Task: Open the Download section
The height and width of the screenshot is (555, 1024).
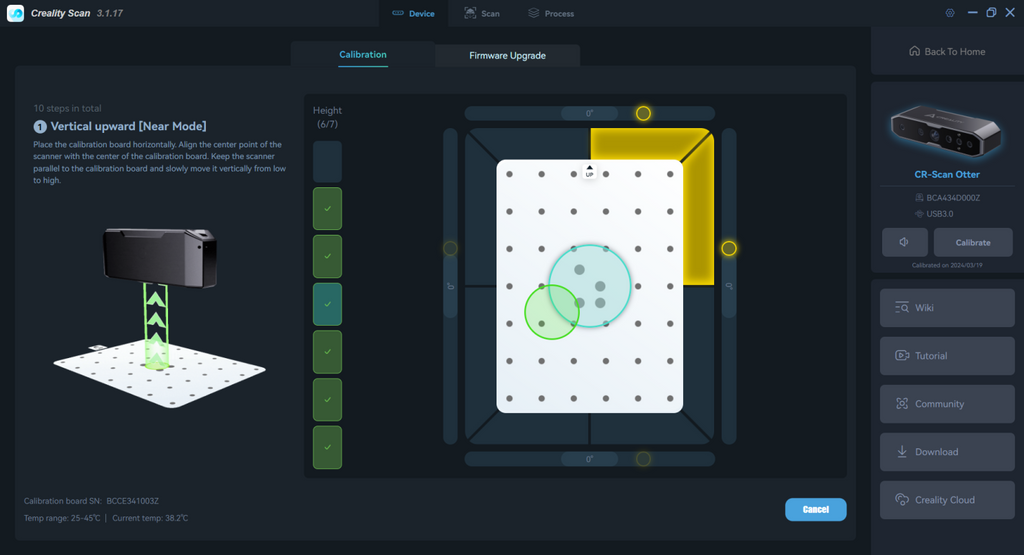Action: point(946,452)
